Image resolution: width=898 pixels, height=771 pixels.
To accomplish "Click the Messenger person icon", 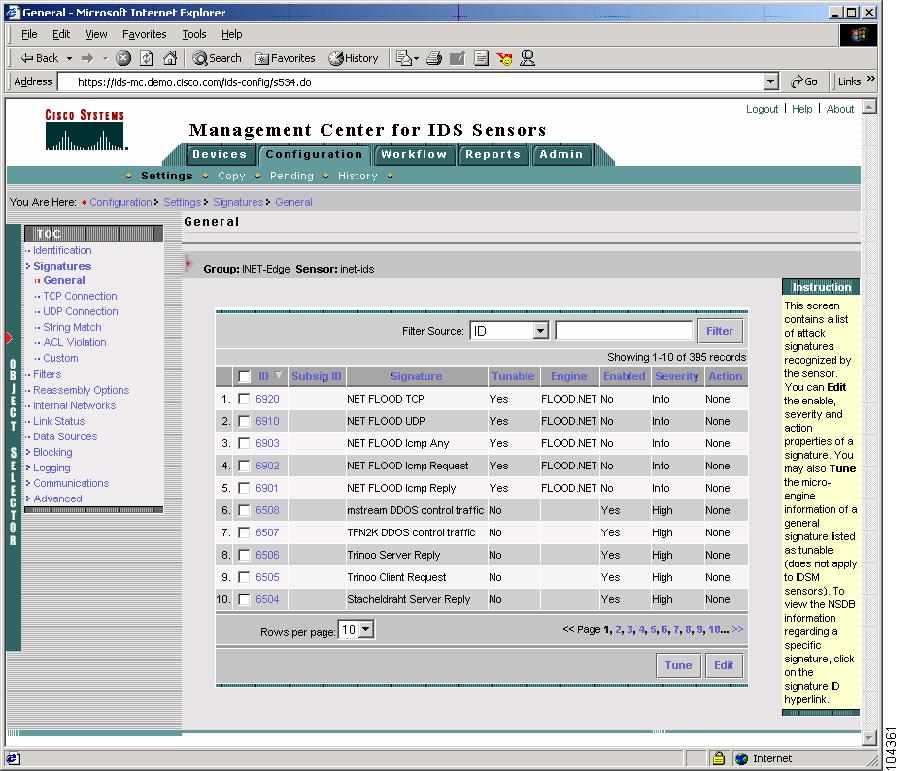I will [527, 58].
